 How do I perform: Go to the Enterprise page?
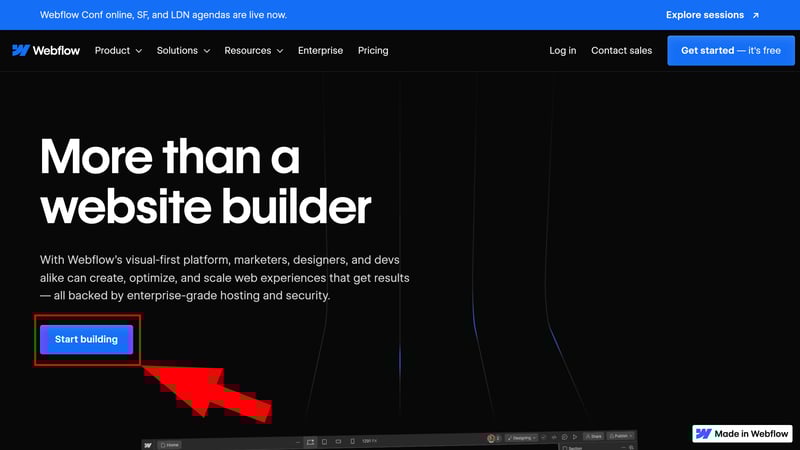(x=320, y=51)
